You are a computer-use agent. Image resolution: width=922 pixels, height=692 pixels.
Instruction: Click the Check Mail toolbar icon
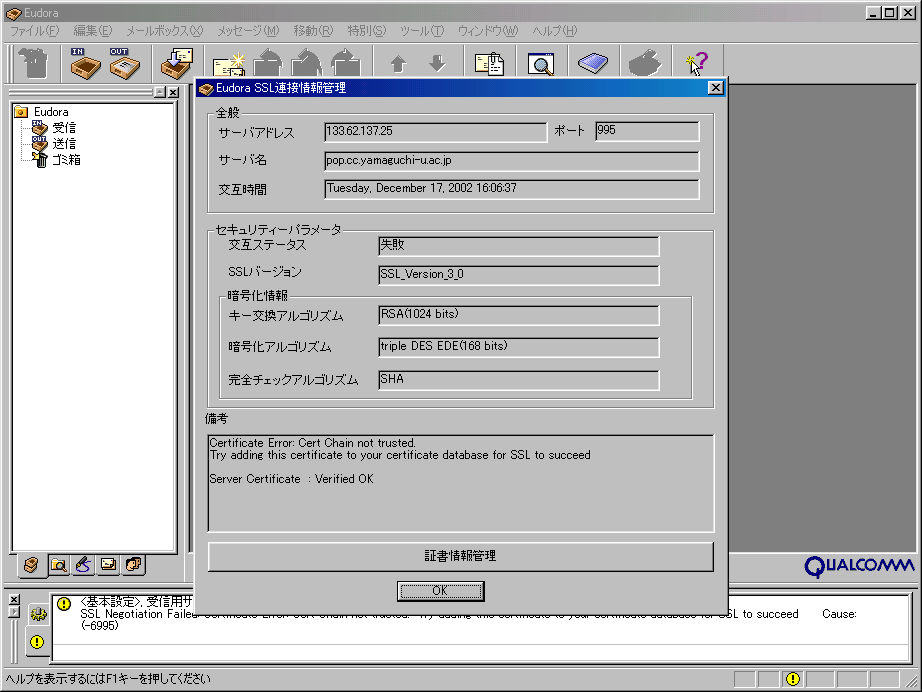(178, 63)
